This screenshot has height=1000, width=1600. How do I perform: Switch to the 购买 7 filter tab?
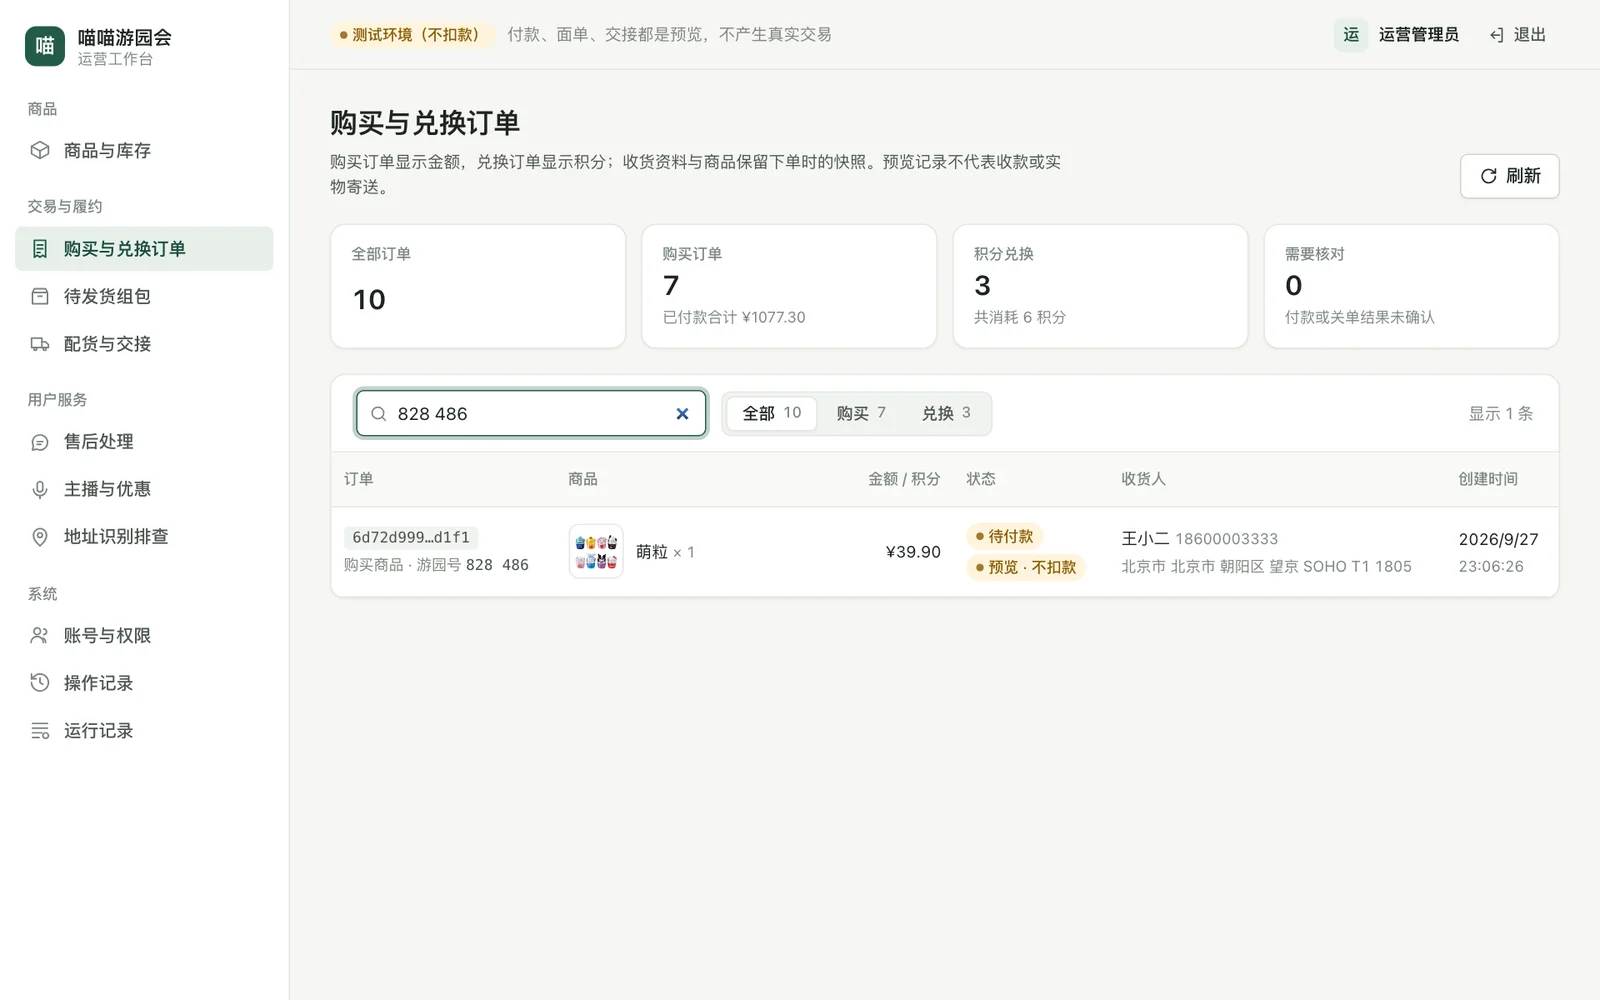[x=861, y=413]
